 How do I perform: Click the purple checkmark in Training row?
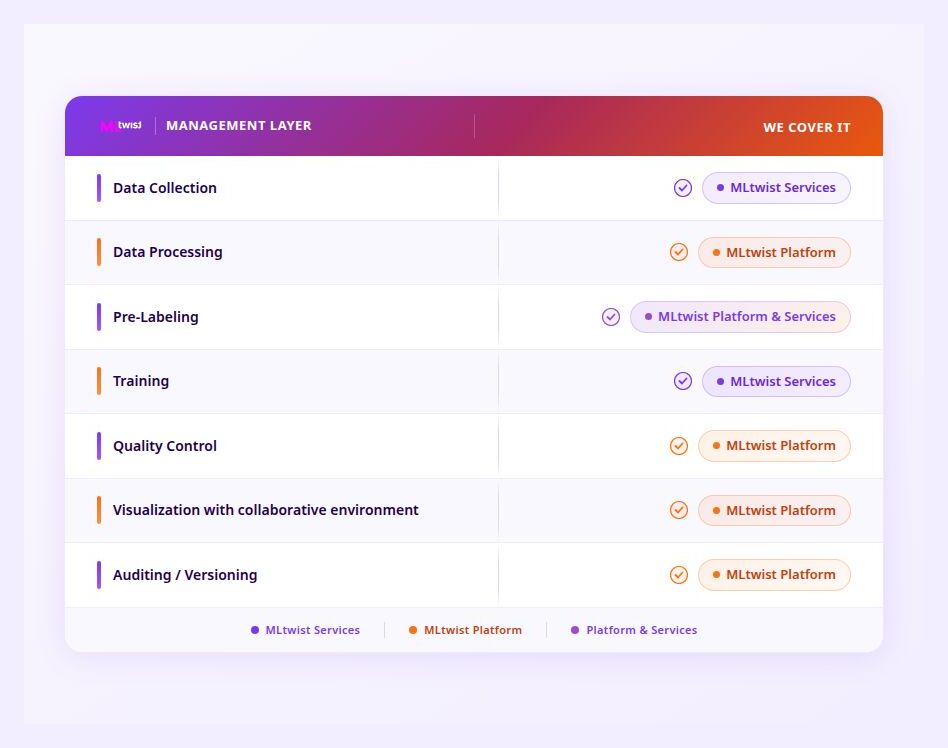683,381
